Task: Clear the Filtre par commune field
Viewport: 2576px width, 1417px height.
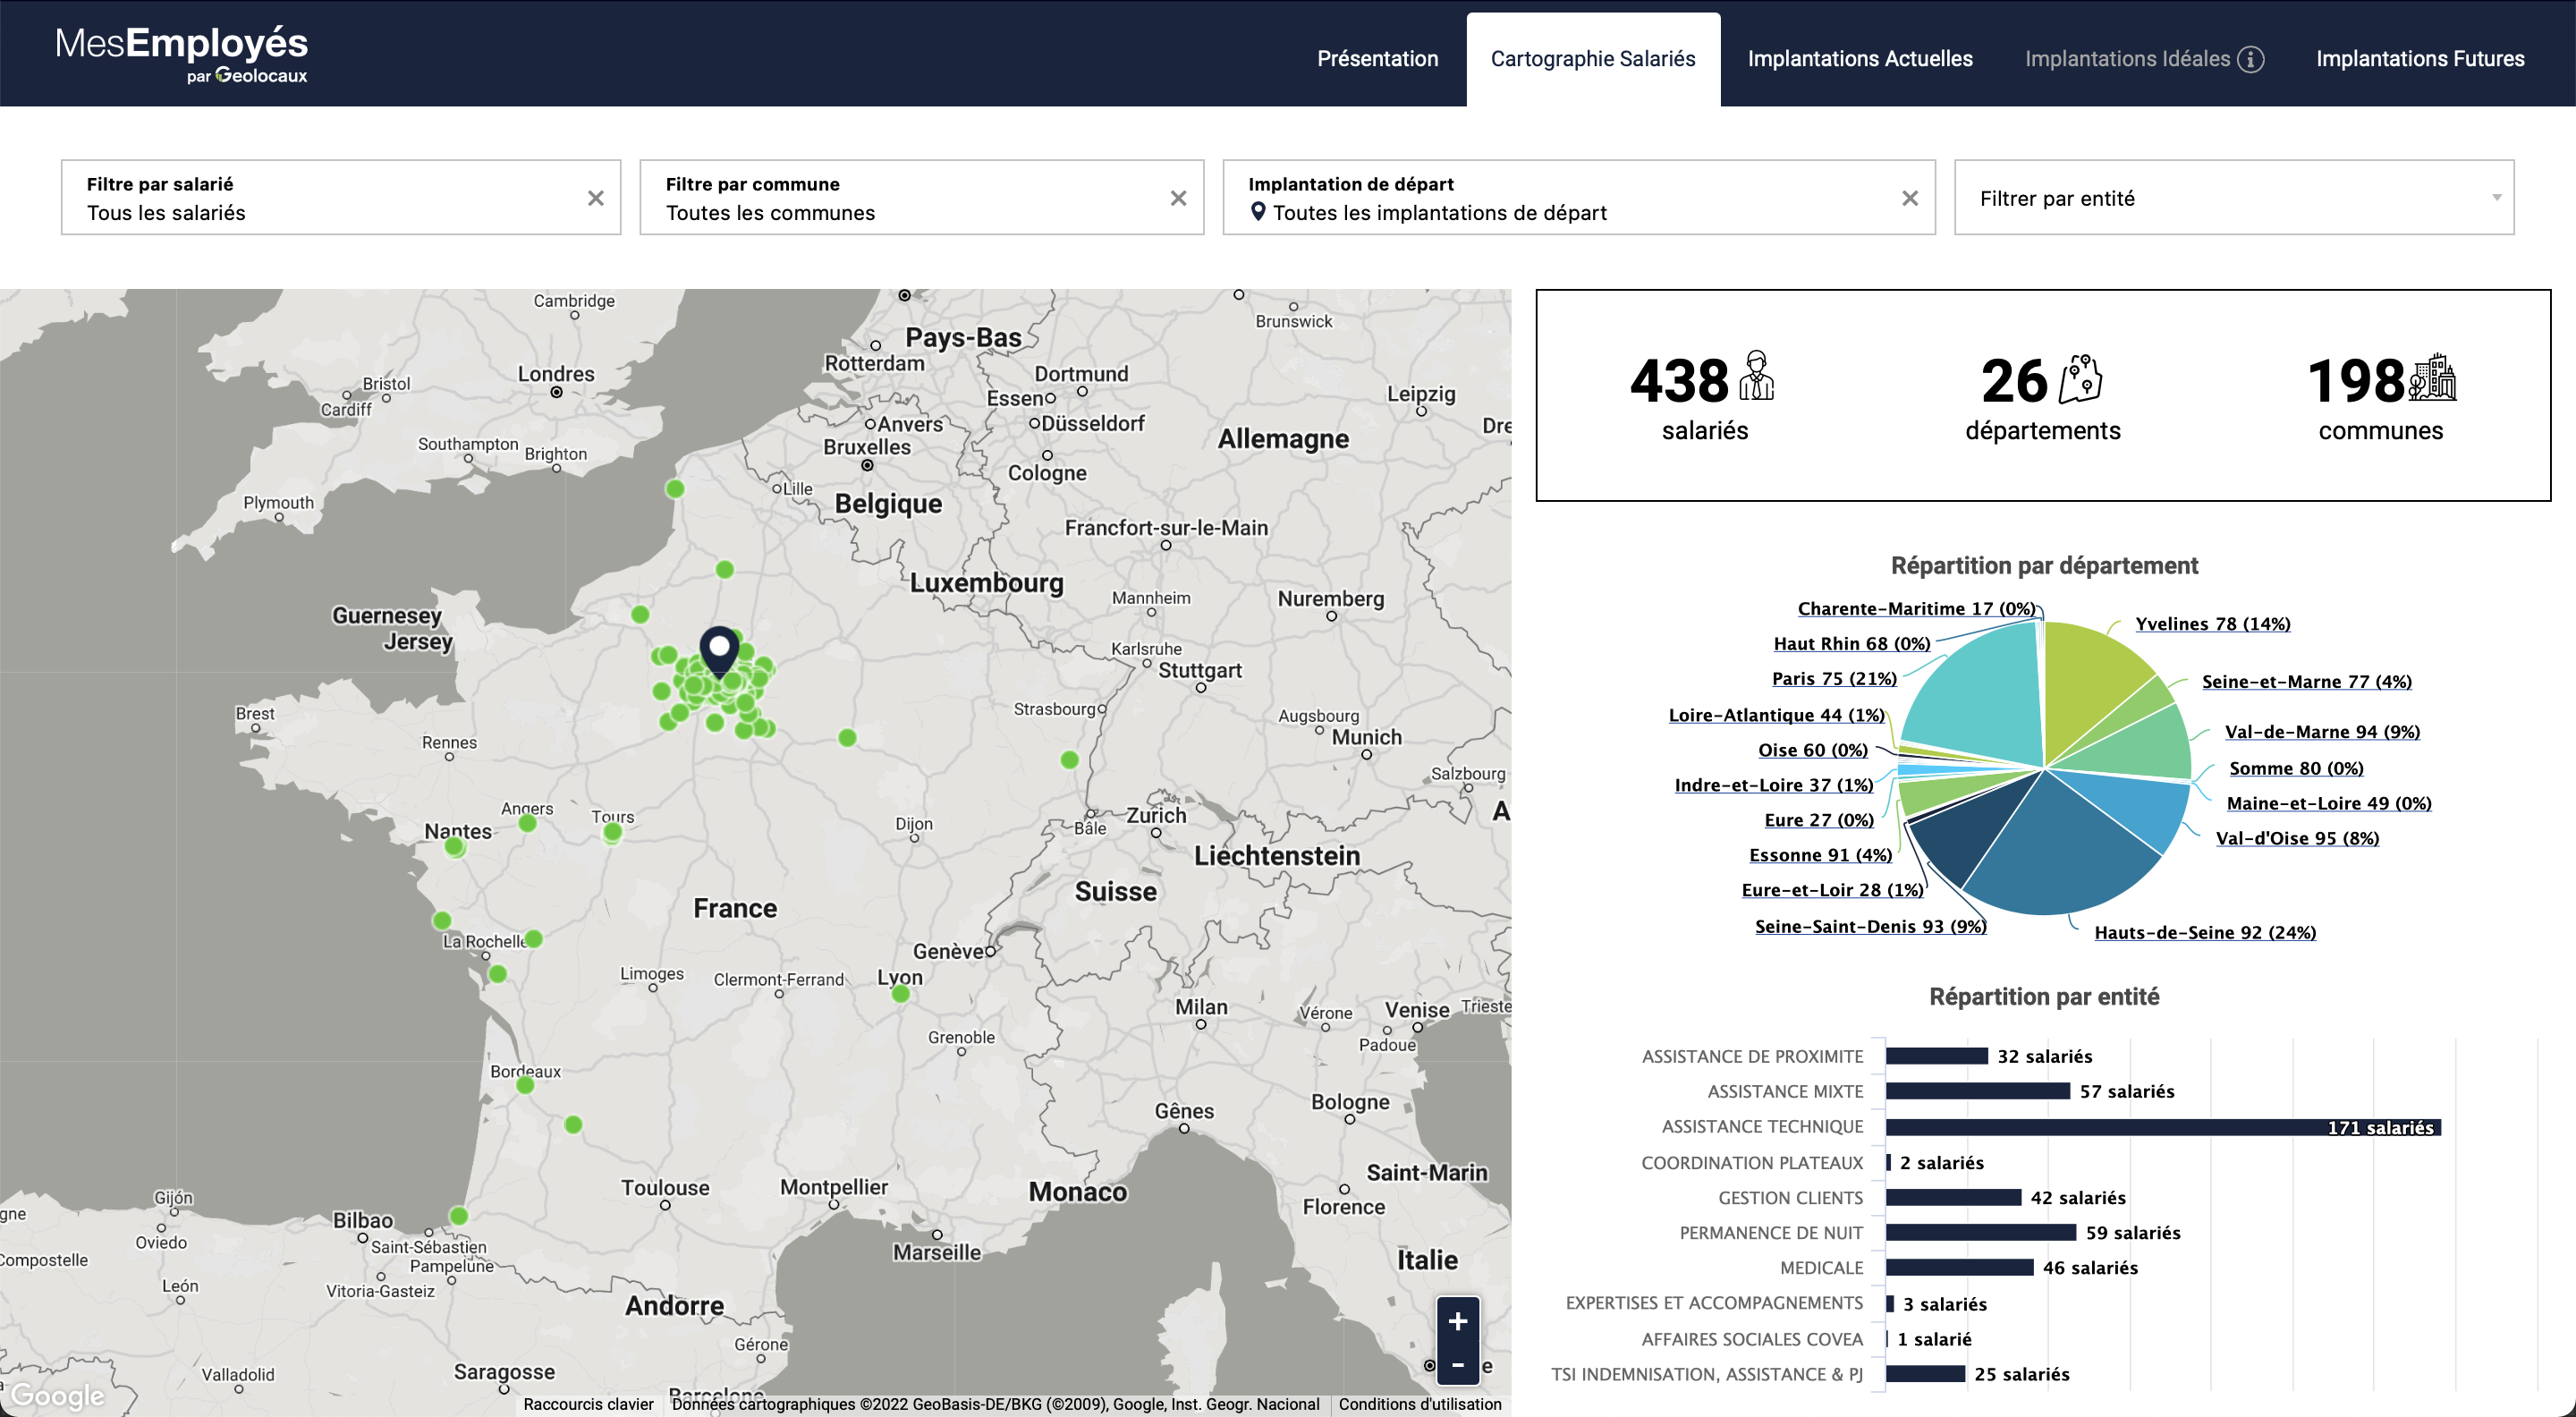Action: [1178, 198]
